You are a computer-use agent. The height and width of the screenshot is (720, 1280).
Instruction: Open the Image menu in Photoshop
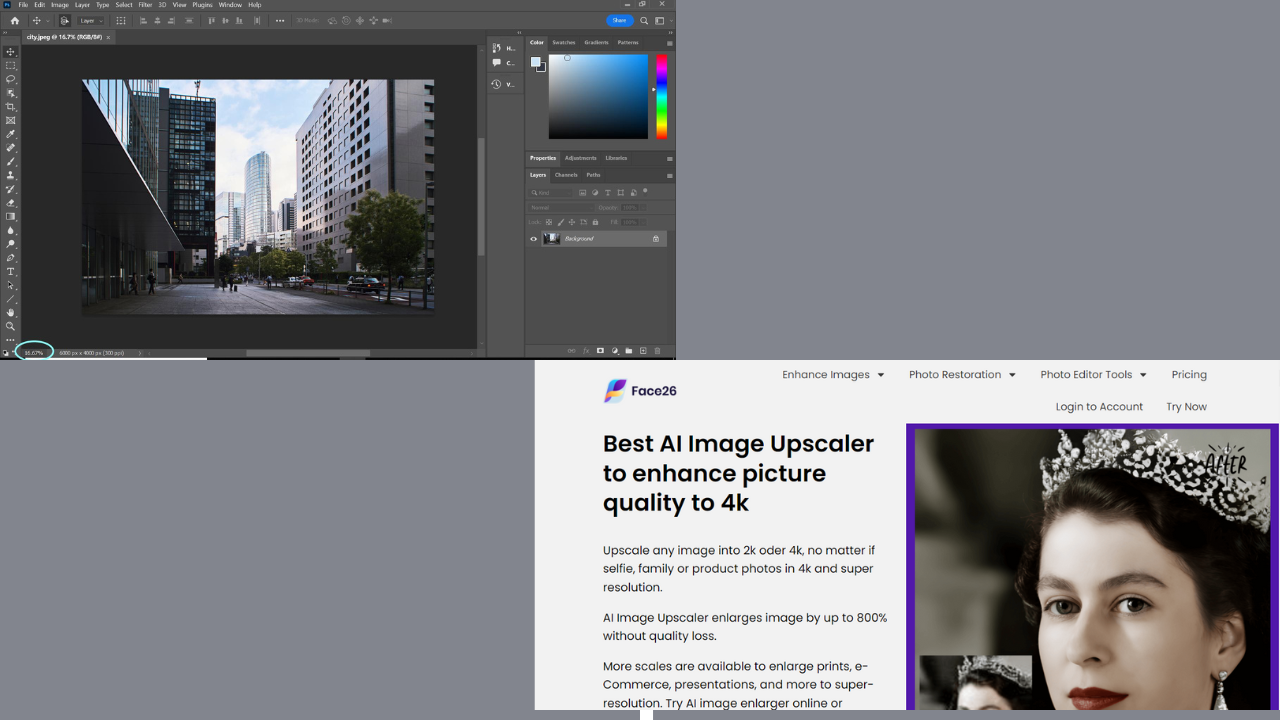coord(60,5)
